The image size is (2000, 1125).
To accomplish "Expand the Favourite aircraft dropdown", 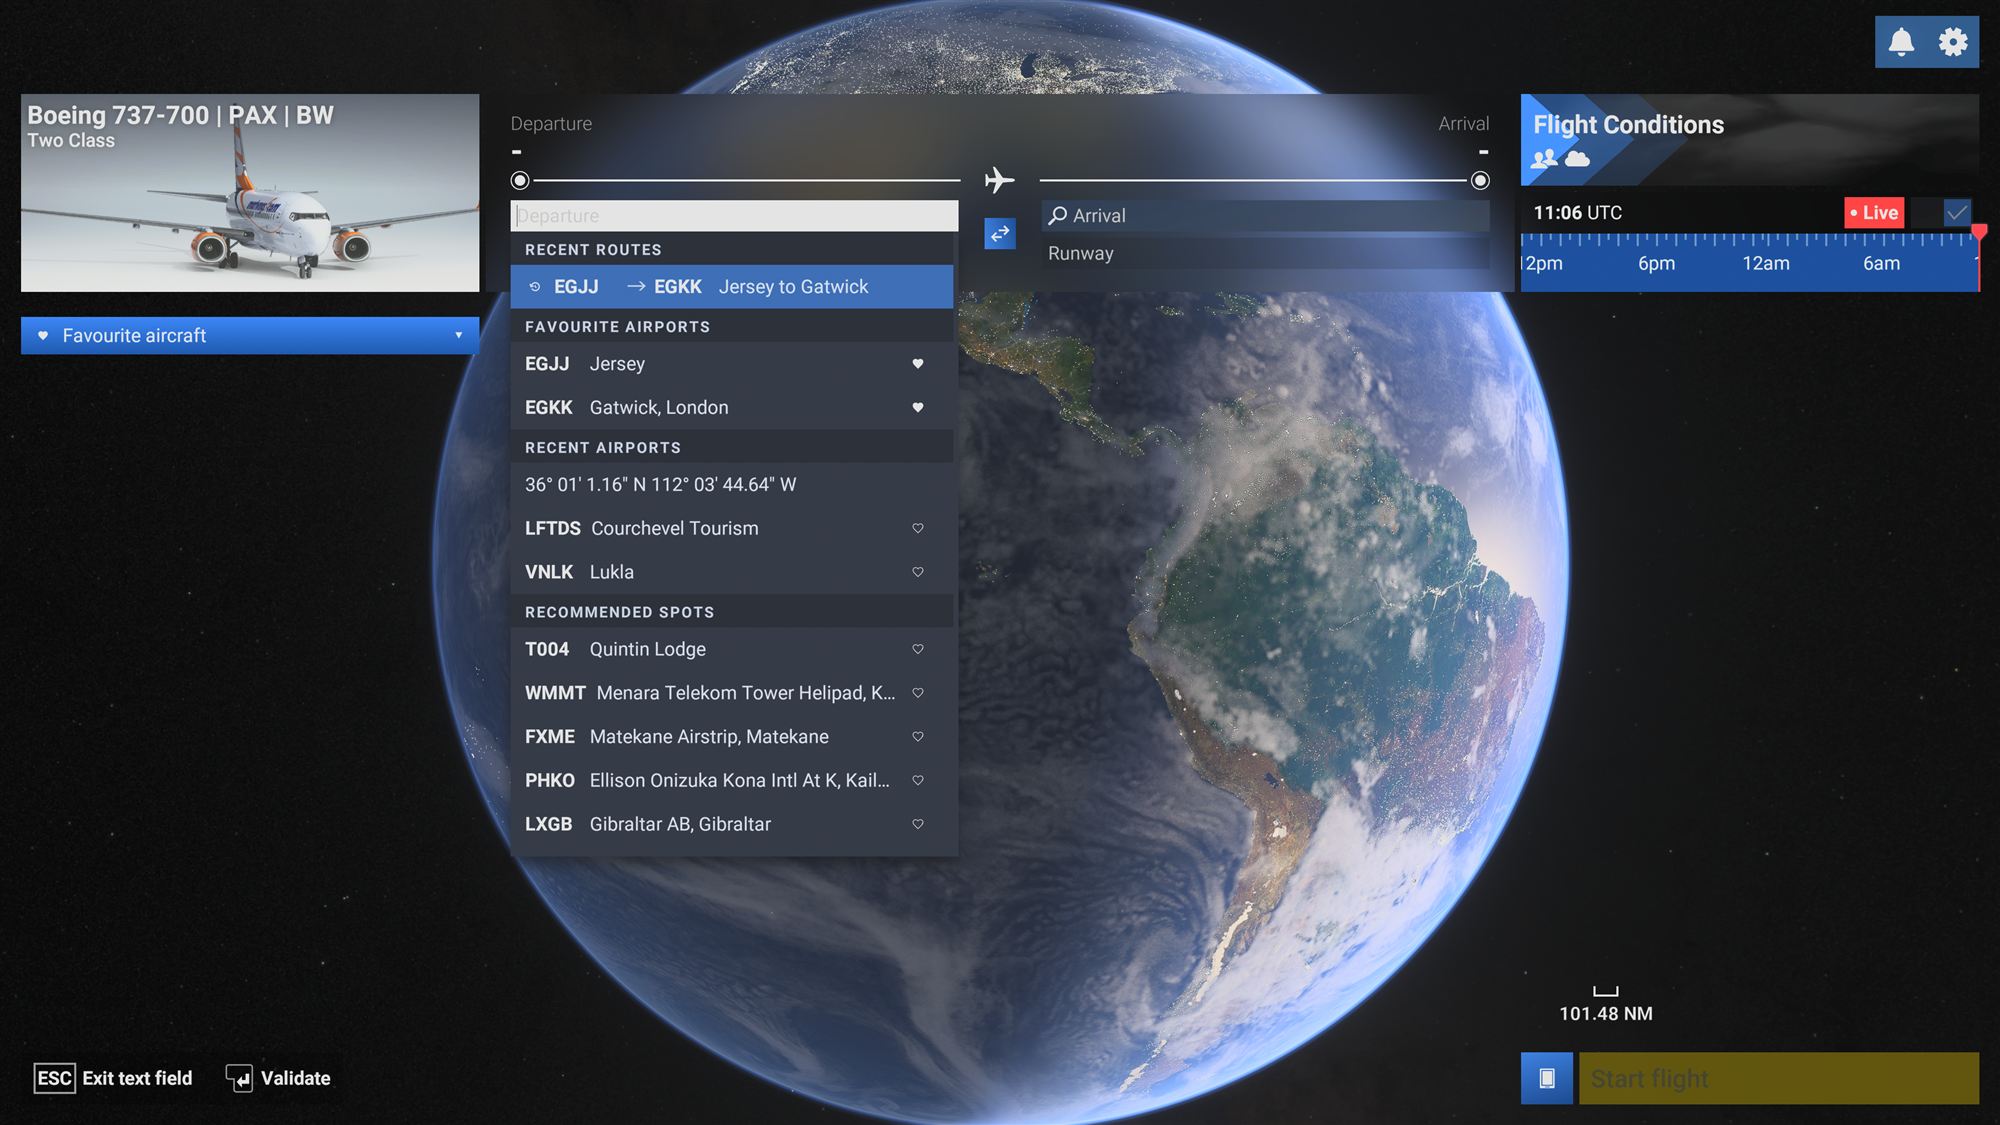I will (250, 336).
